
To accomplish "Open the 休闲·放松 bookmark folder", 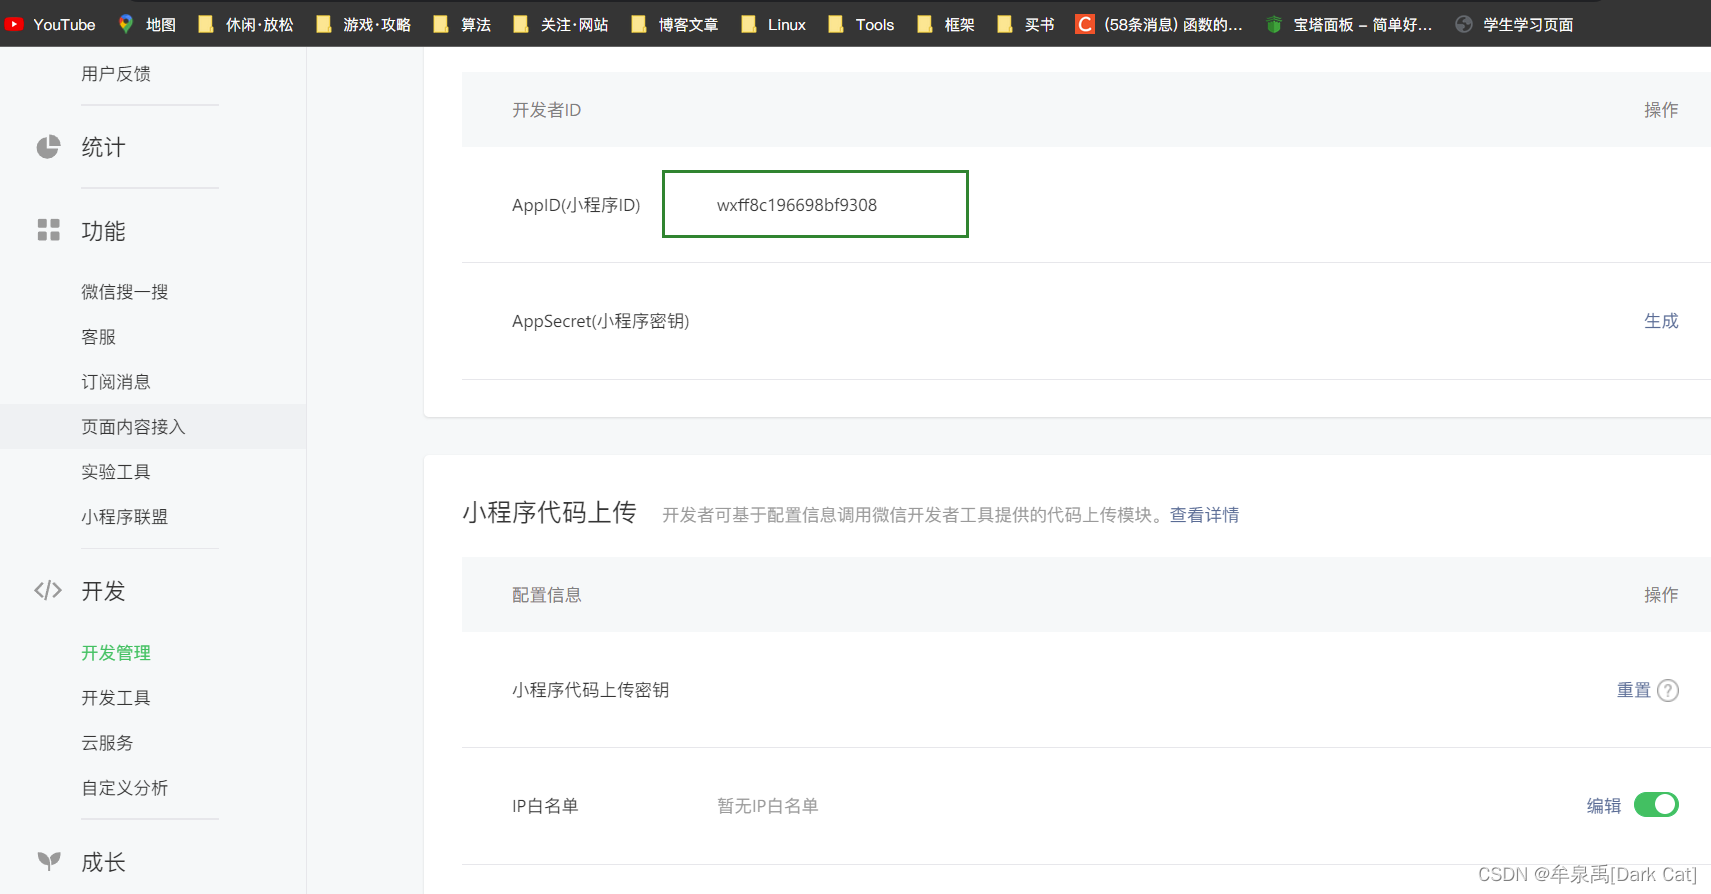I will (246, 24).
